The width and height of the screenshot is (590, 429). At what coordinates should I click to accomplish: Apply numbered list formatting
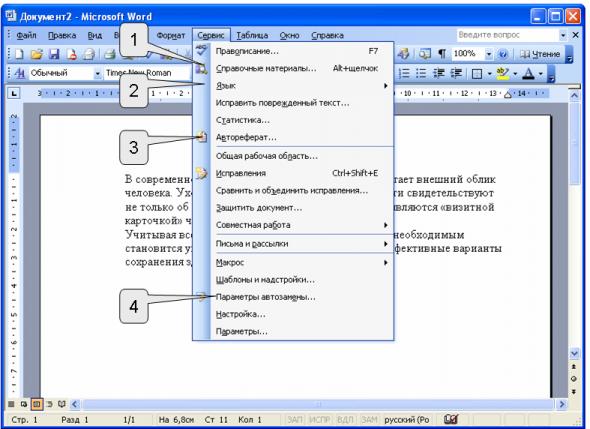click(x=404, y=73)
